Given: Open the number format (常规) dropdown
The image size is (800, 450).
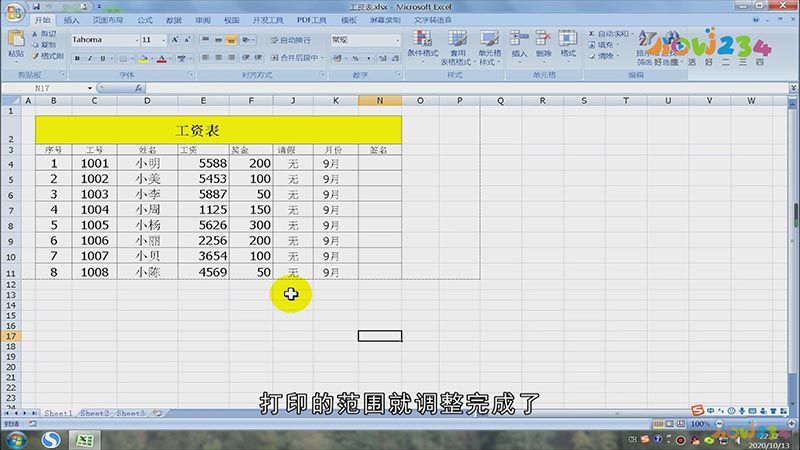Looking at the screenshot, I should pos(397,40).
